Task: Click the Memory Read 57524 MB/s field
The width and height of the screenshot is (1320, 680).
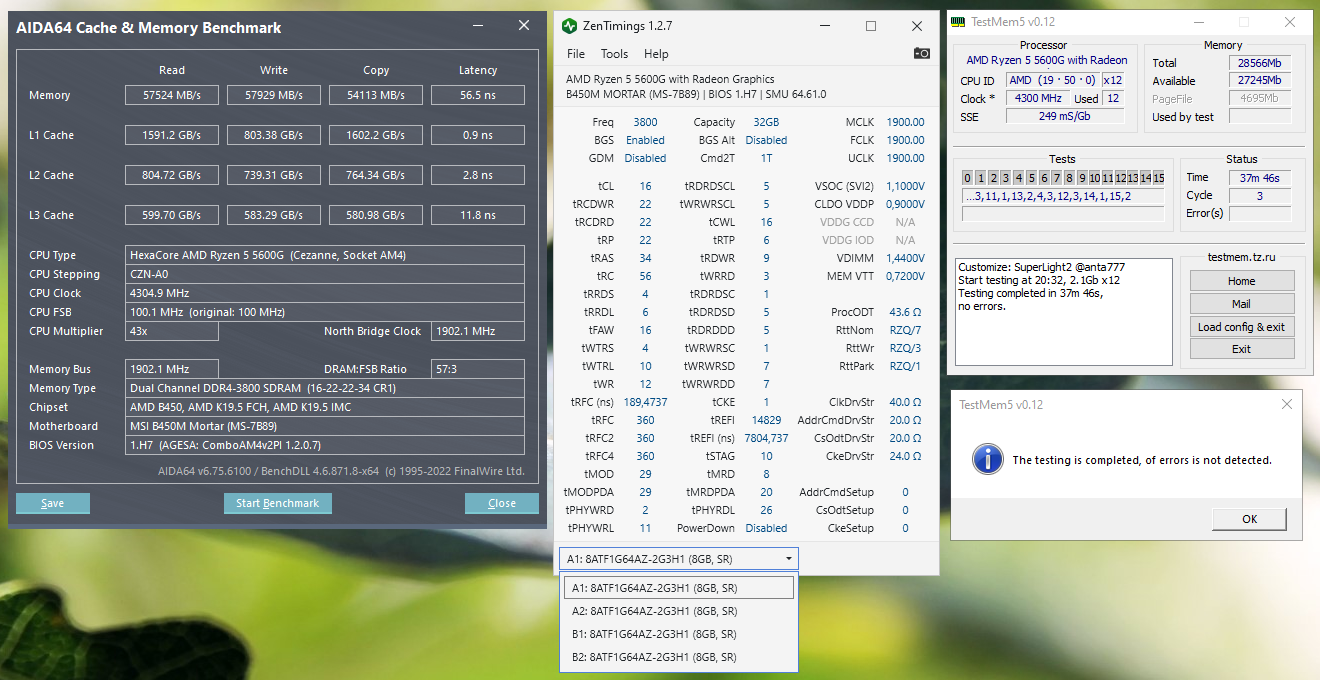Action: 172,95
